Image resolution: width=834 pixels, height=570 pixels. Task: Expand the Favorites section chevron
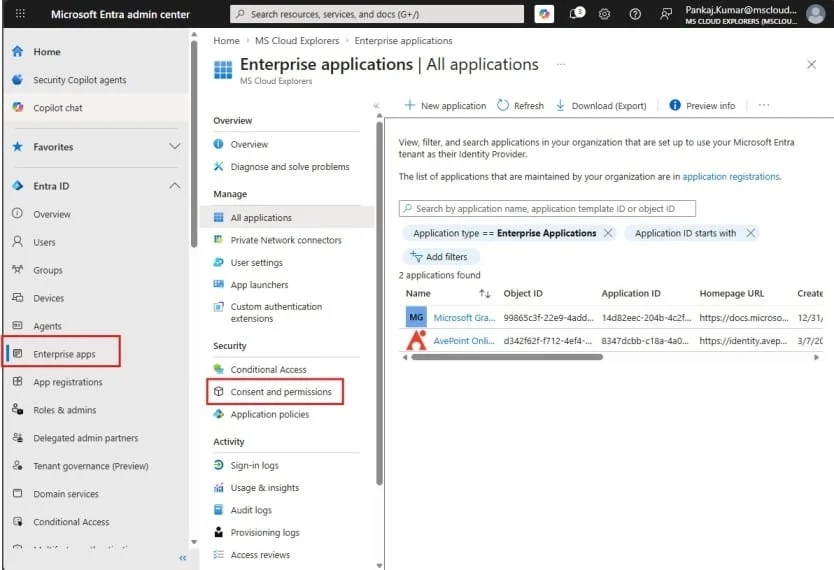tap(174, 146)
